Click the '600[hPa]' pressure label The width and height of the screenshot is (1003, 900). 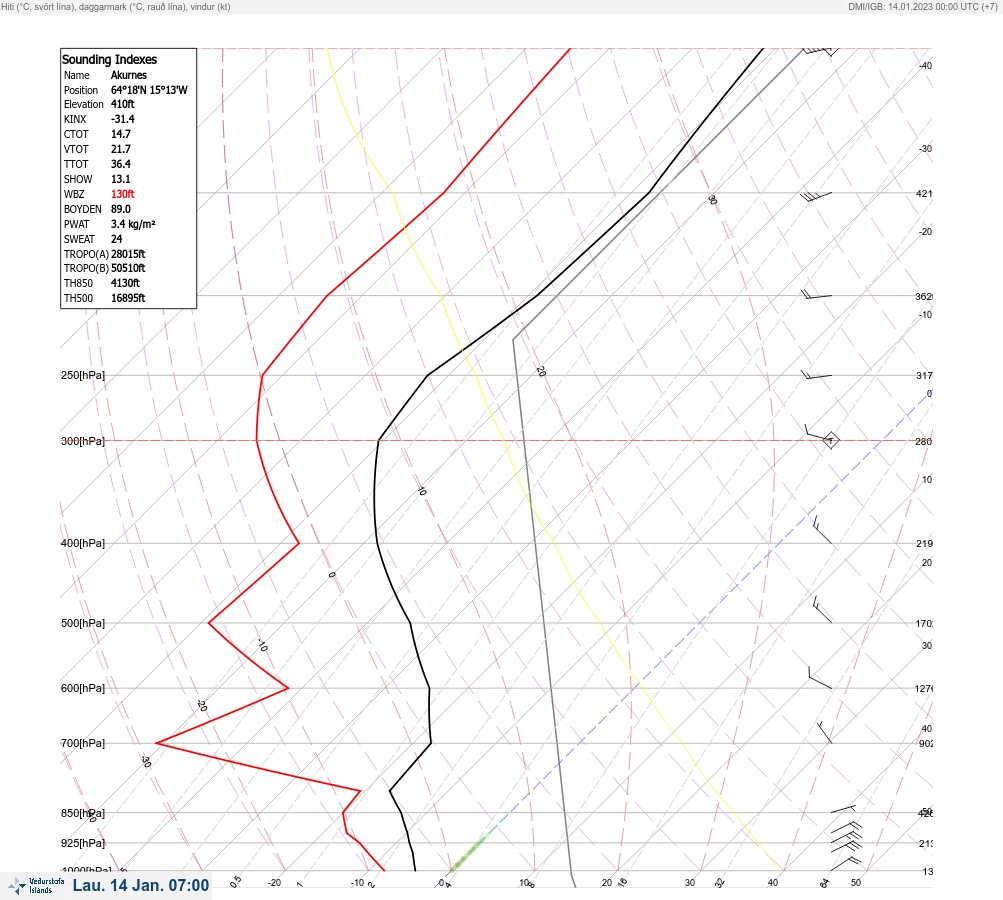point(83,688)
